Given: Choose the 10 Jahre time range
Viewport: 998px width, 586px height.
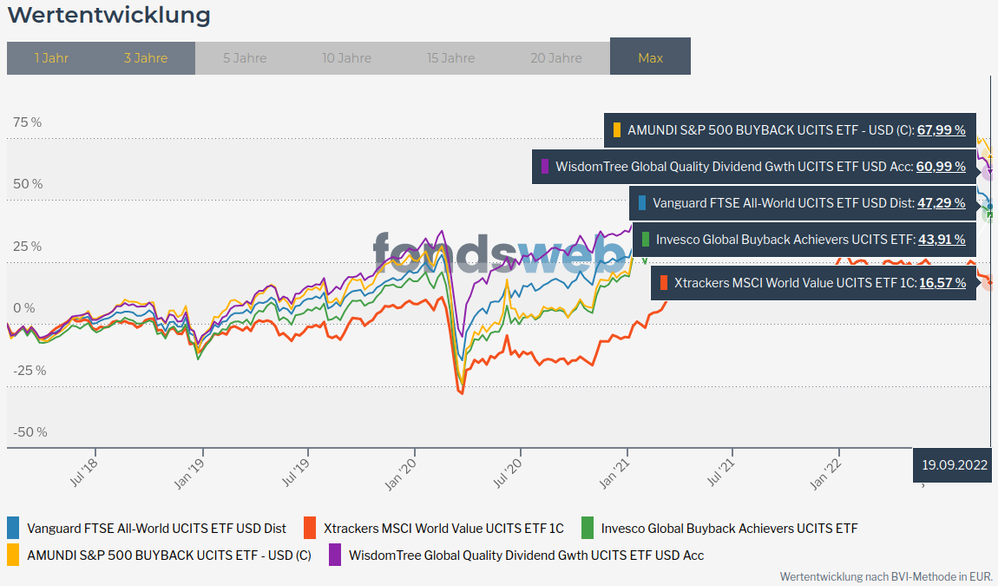Looking at the screenshot, I should [x=347, y=58].
